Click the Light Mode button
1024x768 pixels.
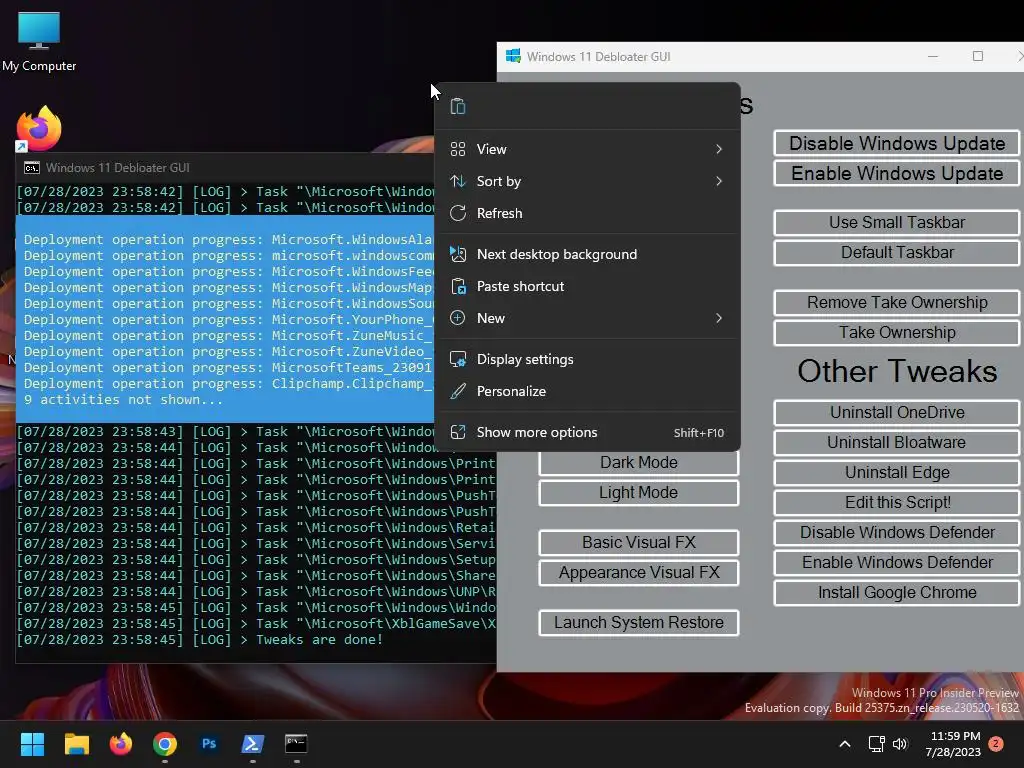(x=639, y=493)
